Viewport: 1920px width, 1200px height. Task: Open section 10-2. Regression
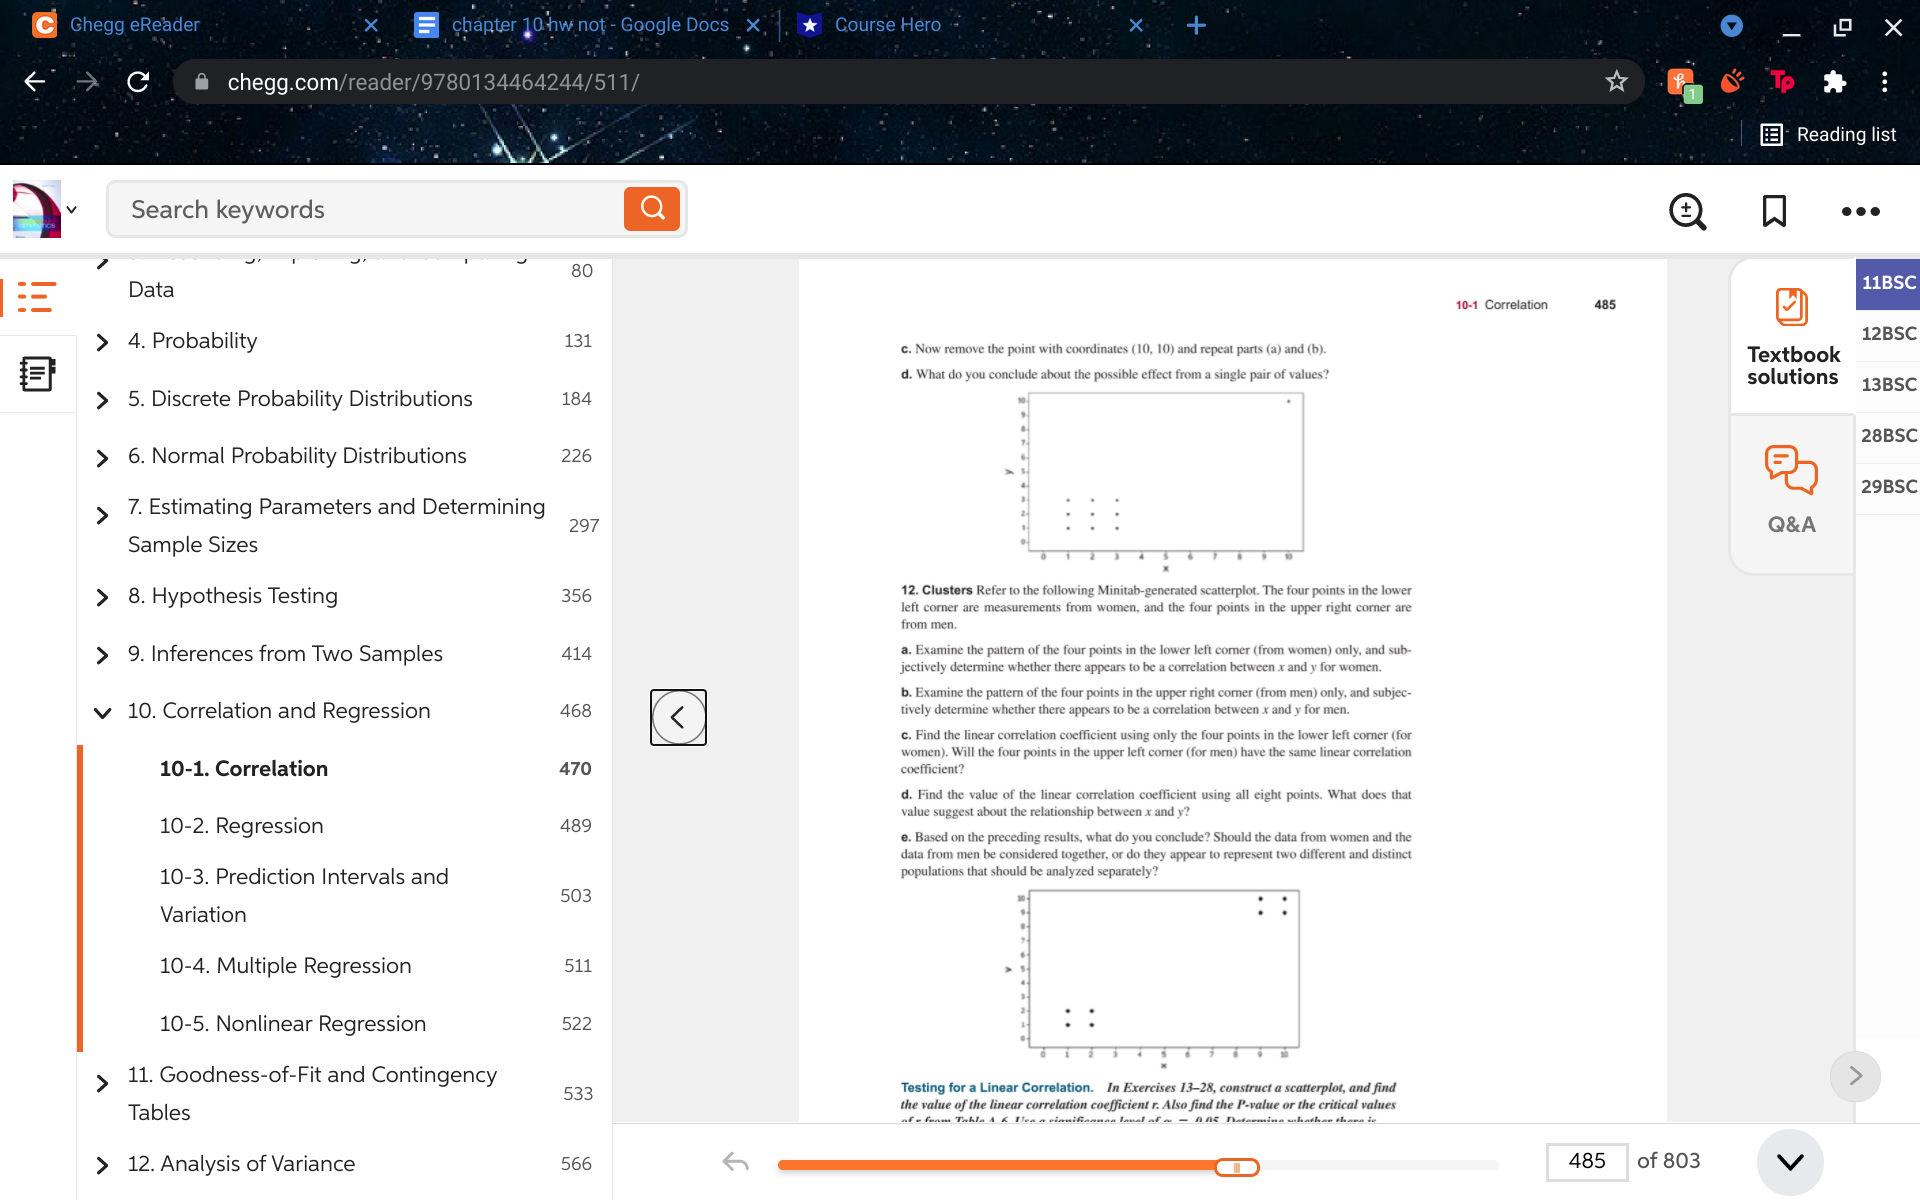(241, 825)
